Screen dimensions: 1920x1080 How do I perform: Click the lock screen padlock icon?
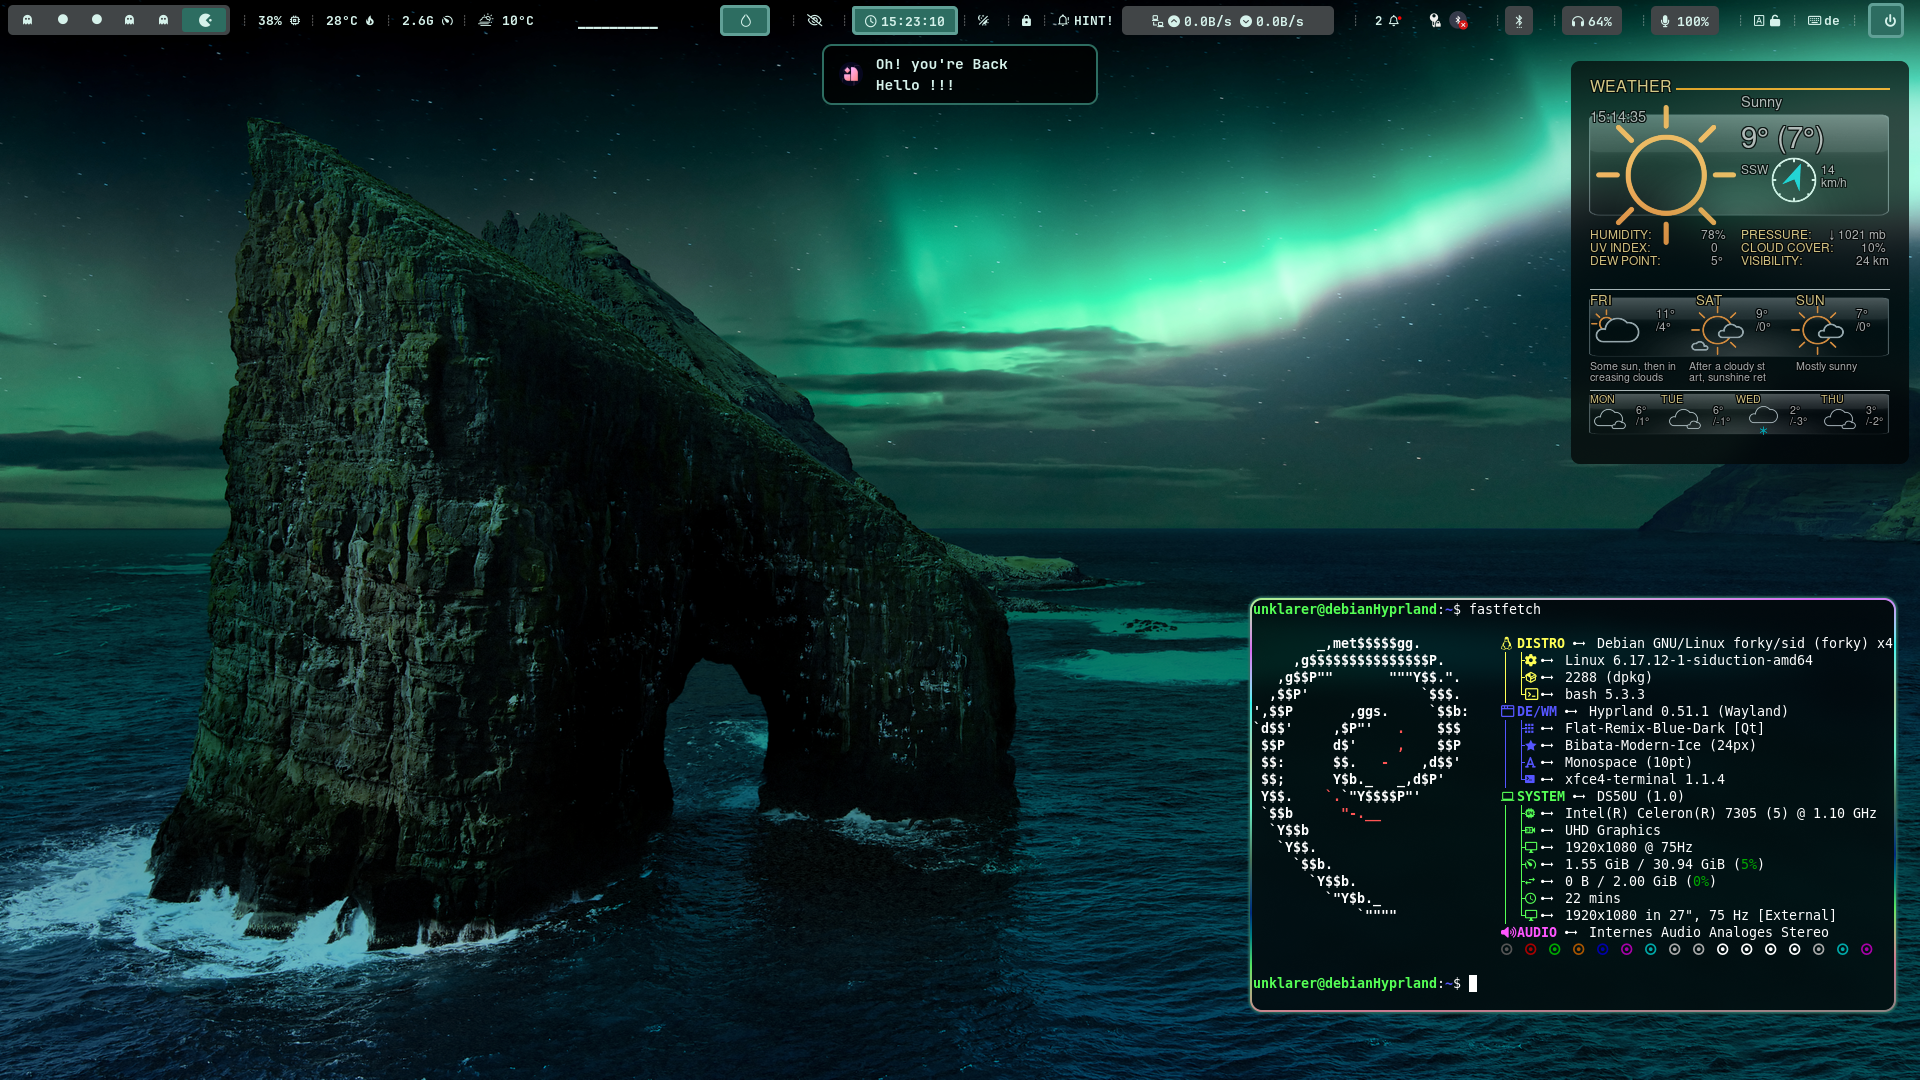tap(1026, 21)
